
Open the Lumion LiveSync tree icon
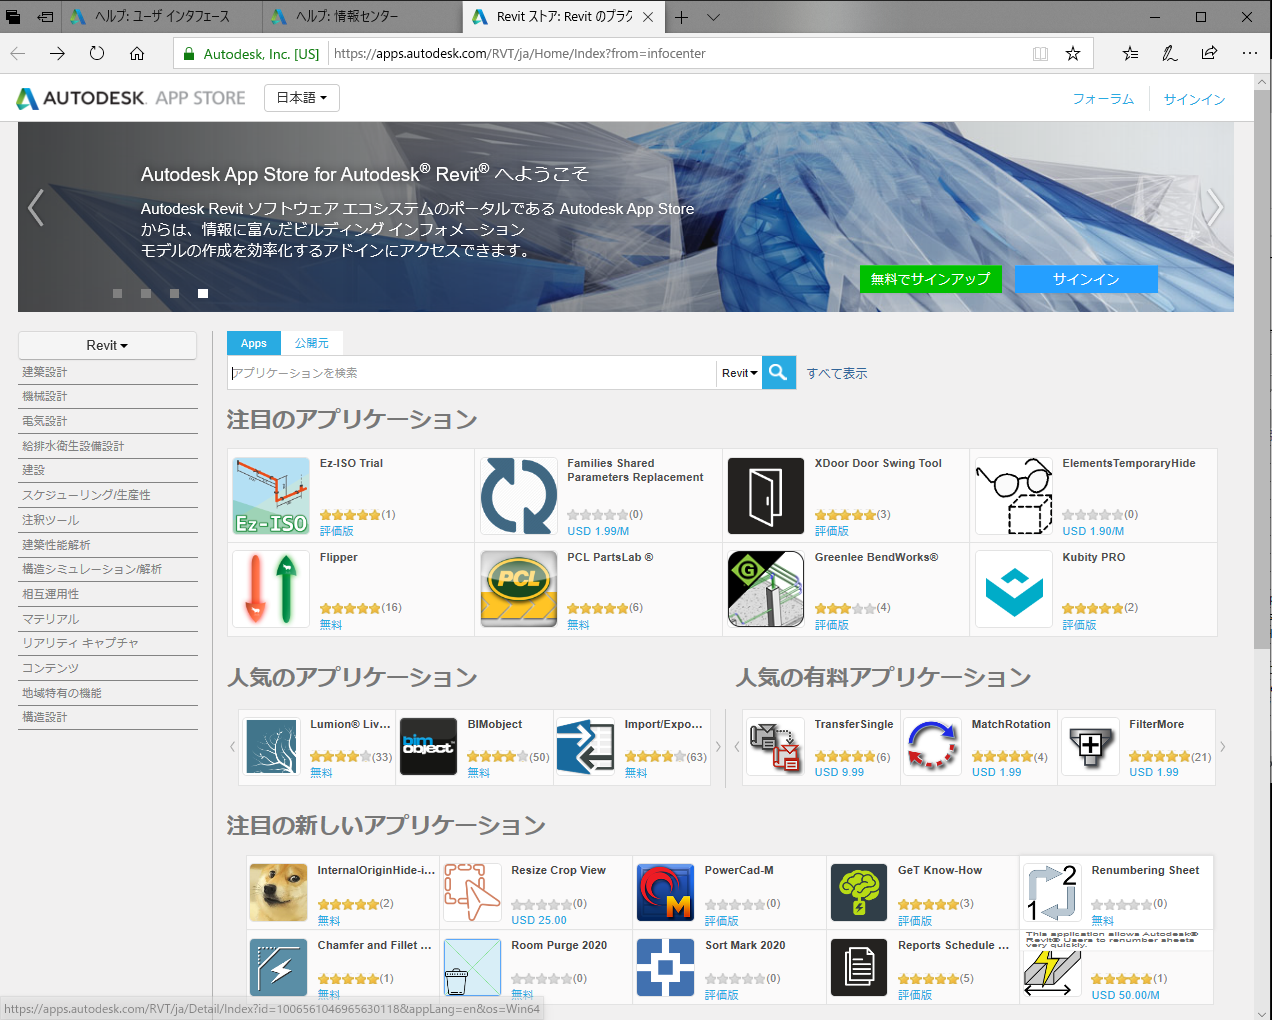[272, 747]
